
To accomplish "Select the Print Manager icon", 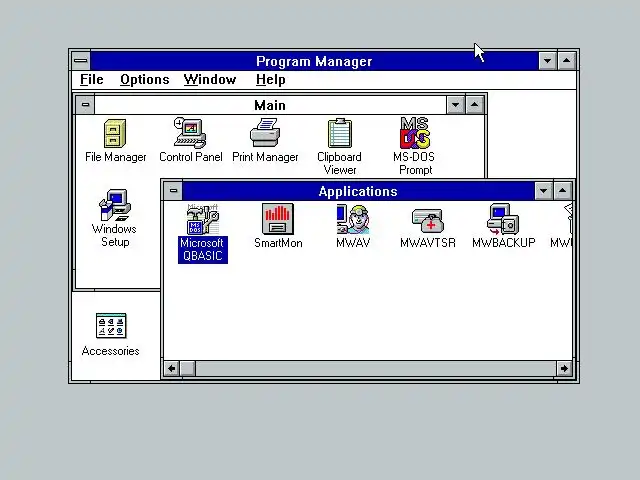I will [x=265, y=133].
